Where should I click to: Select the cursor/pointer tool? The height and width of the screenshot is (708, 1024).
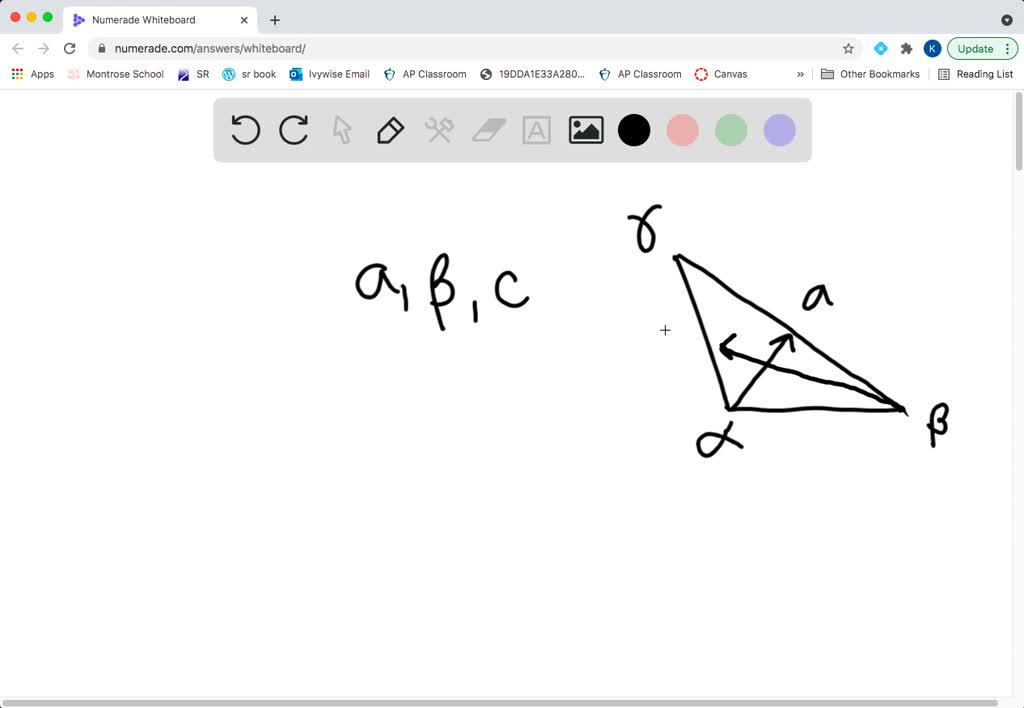(341, 130)
